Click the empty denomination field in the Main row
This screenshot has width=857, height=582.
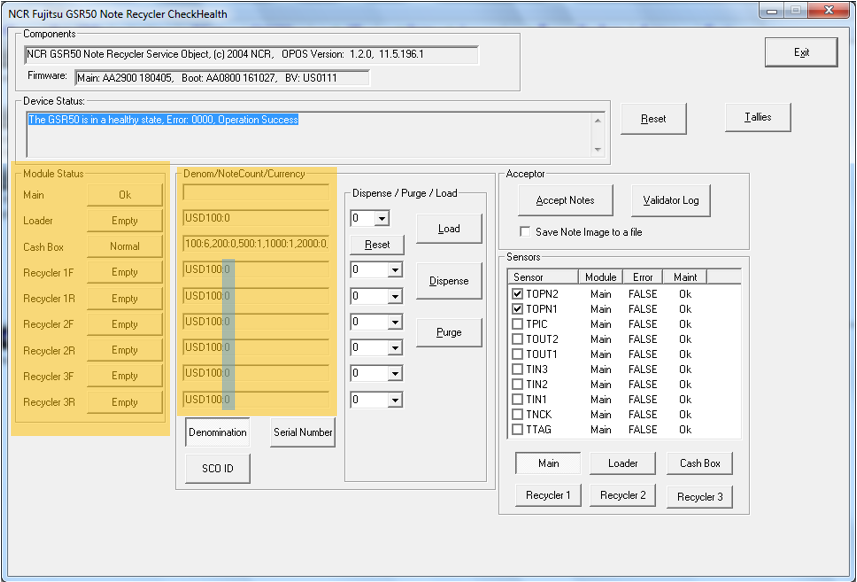click(256, 192)
